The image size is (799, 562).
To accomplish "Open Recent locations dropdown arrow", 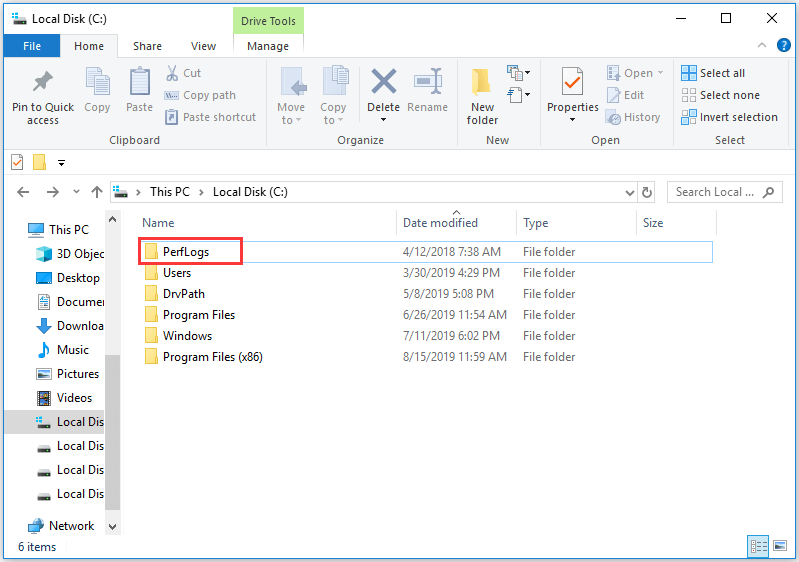I will (x=76, y=192).
